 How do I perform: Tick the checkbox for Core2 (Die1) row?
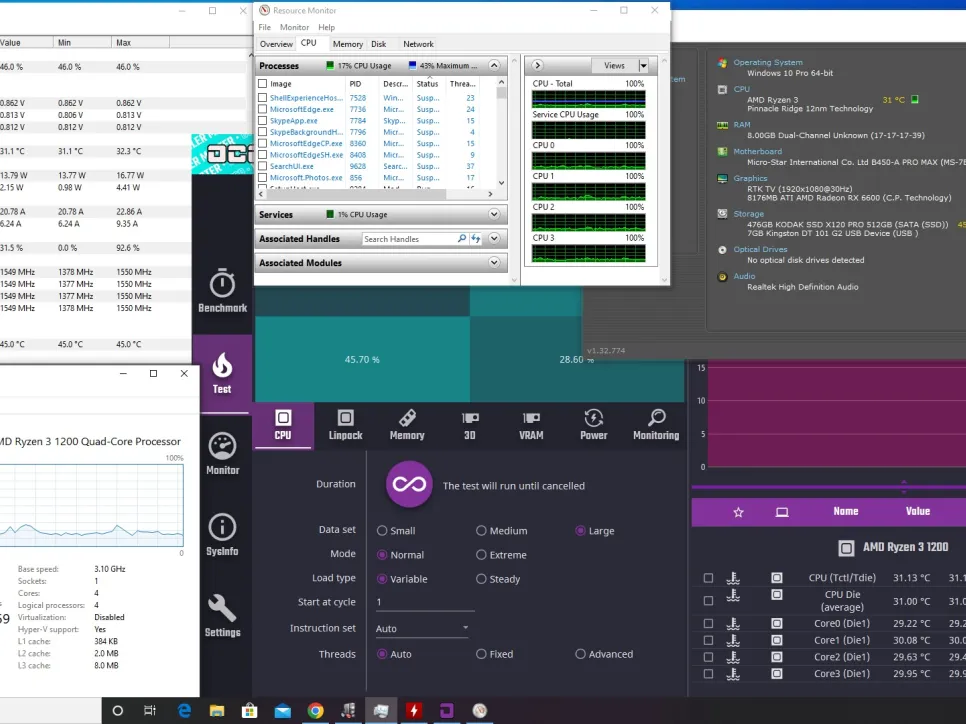tap(708, 657)
